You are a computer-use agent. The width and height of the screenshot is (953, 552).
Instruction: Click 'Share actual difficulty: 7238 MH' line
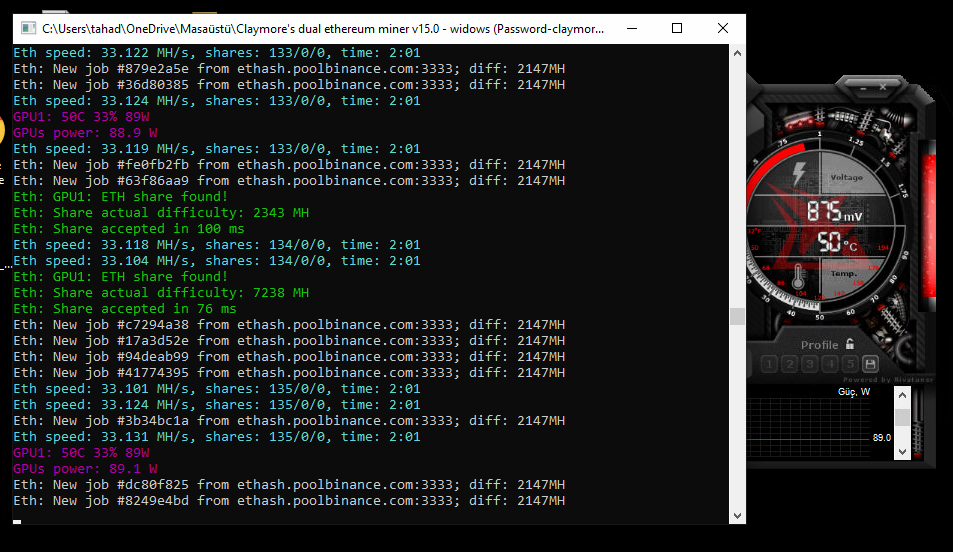[161, 292]
